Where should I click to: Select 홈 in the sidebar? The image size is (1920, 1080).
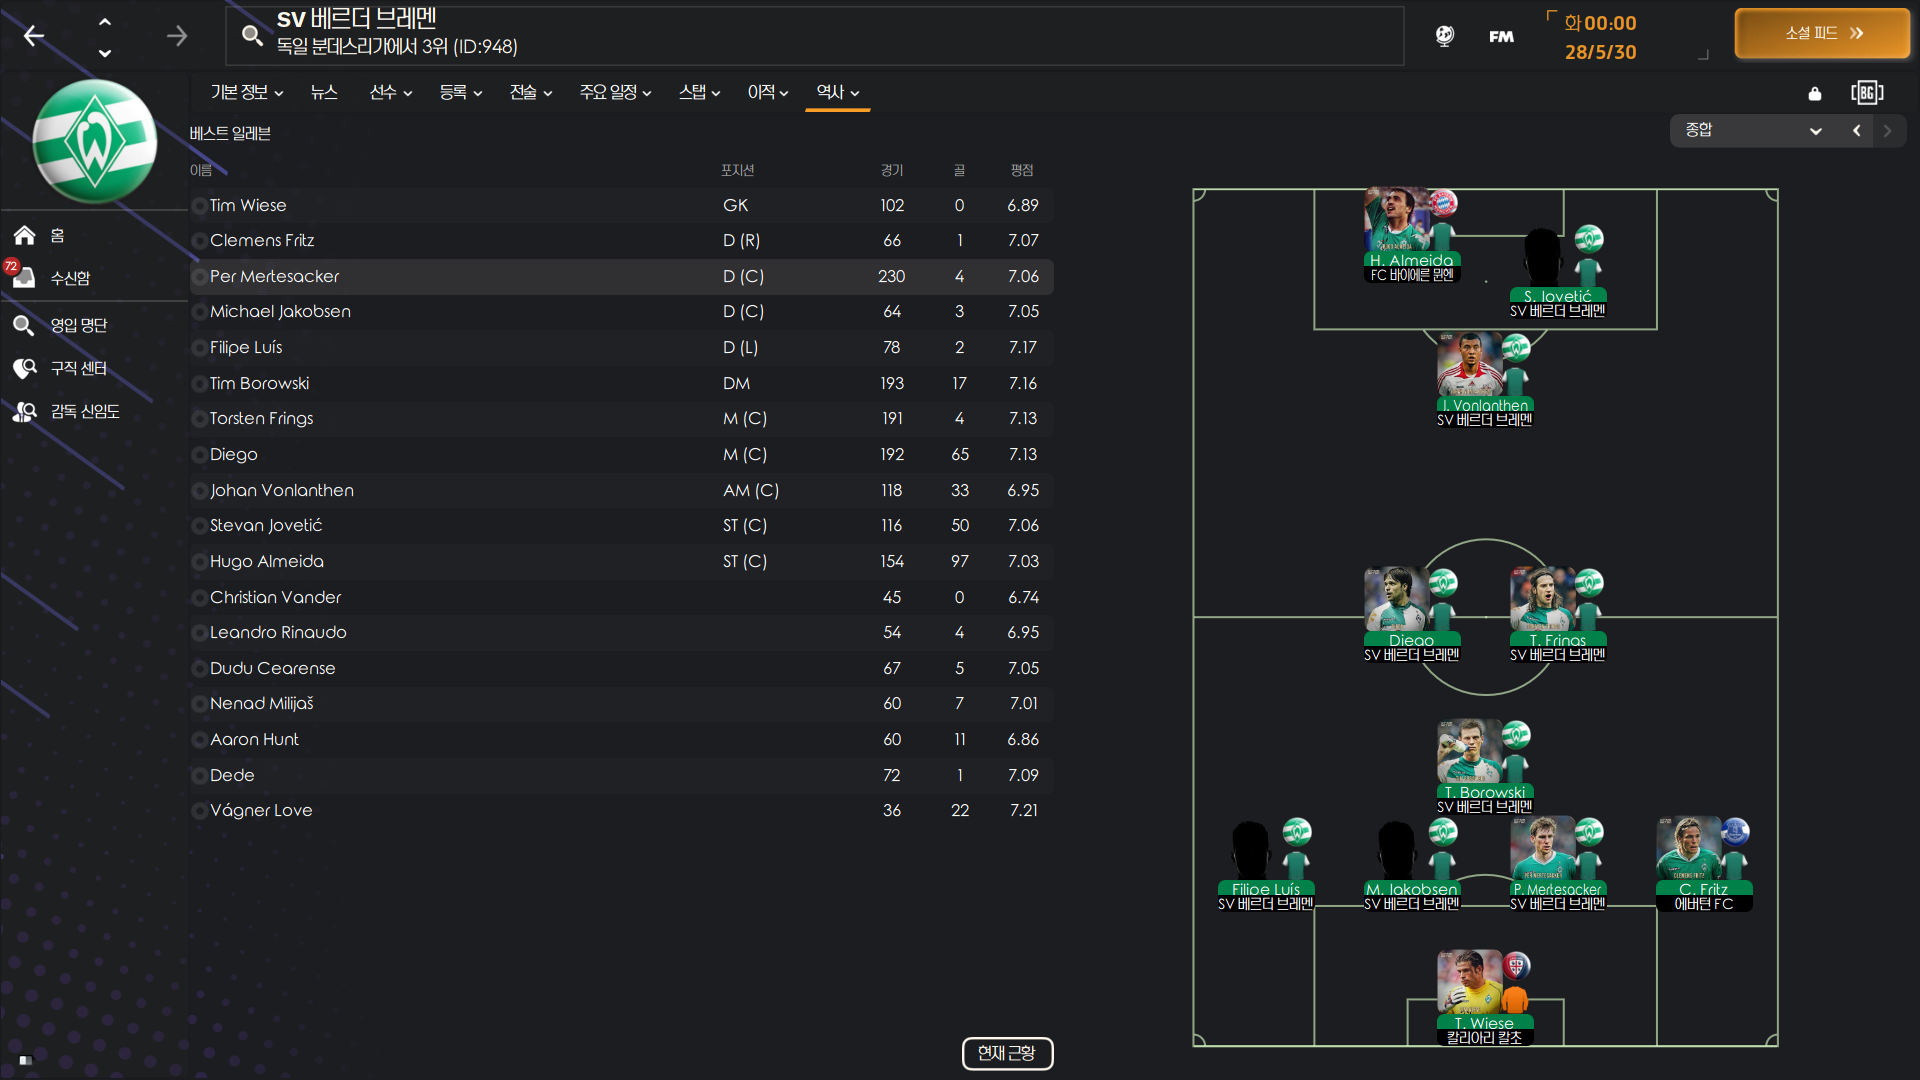[x=58, y=235]
